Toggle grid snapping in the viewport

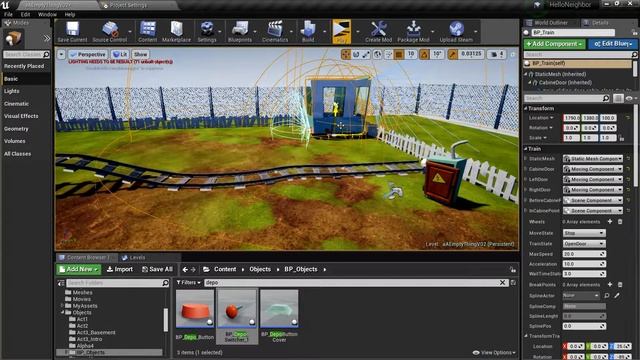pyautogui.click(x=399, y=54)
